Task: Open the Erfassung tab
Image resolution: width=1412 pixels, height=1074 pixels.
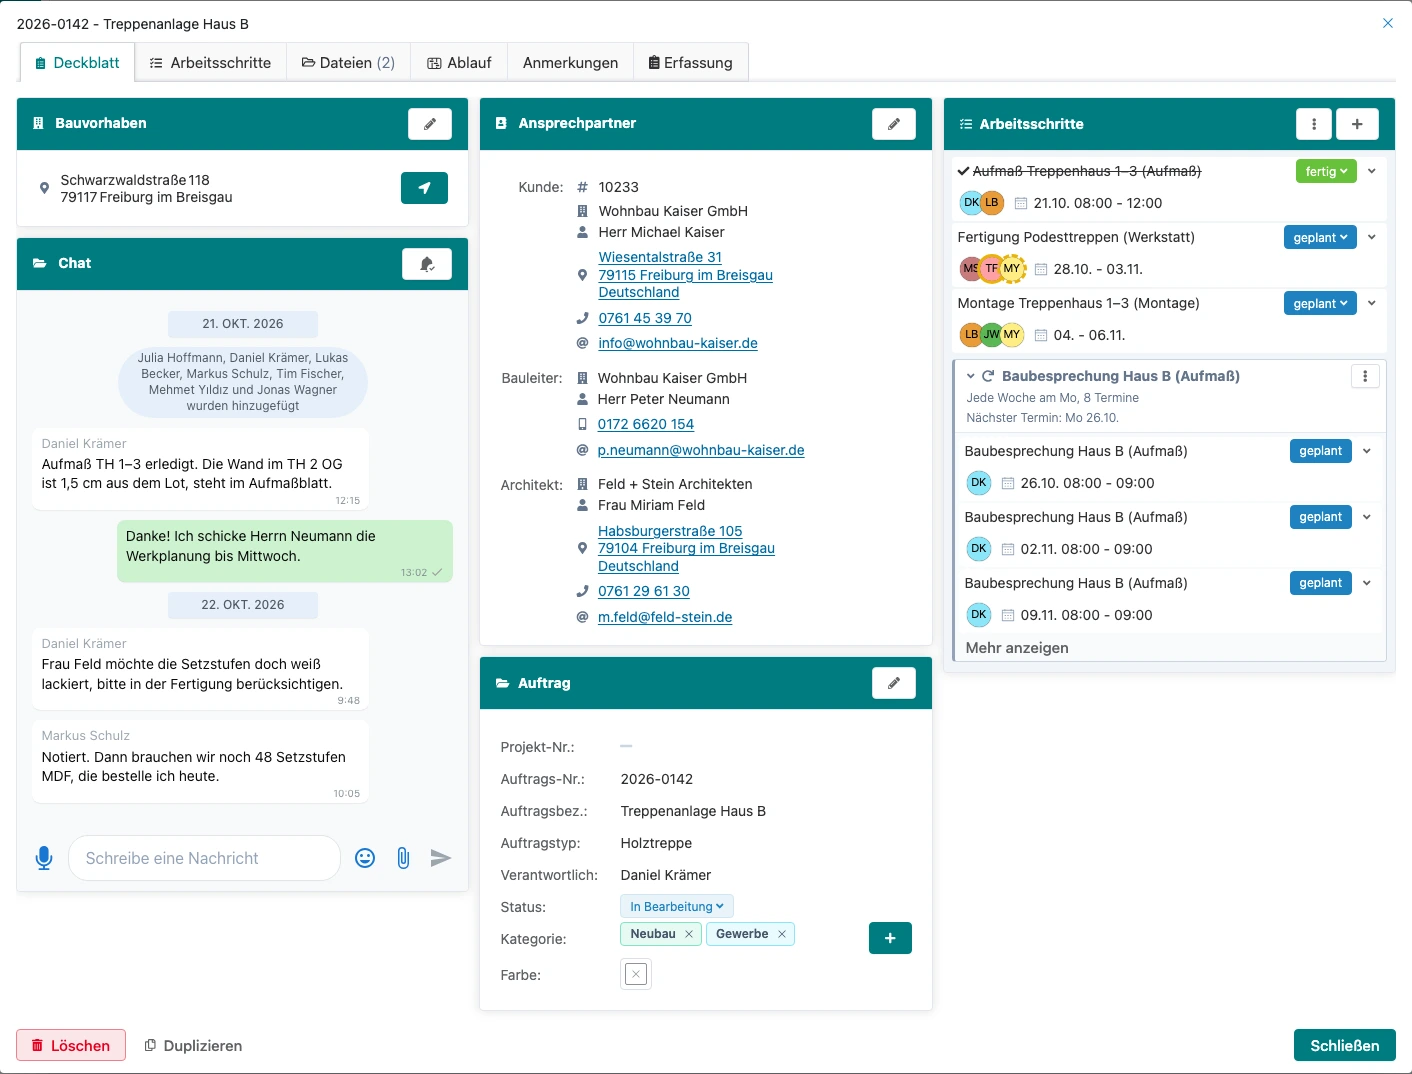Action: (690, 62)
